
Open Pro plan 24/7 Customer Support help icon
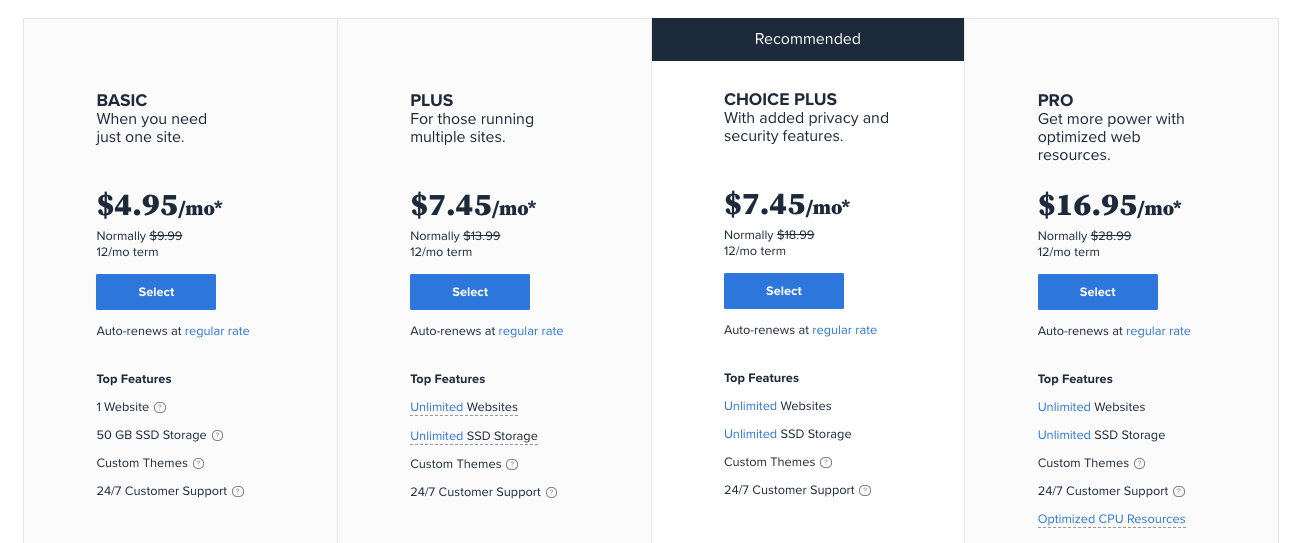tap(1179, 492)
